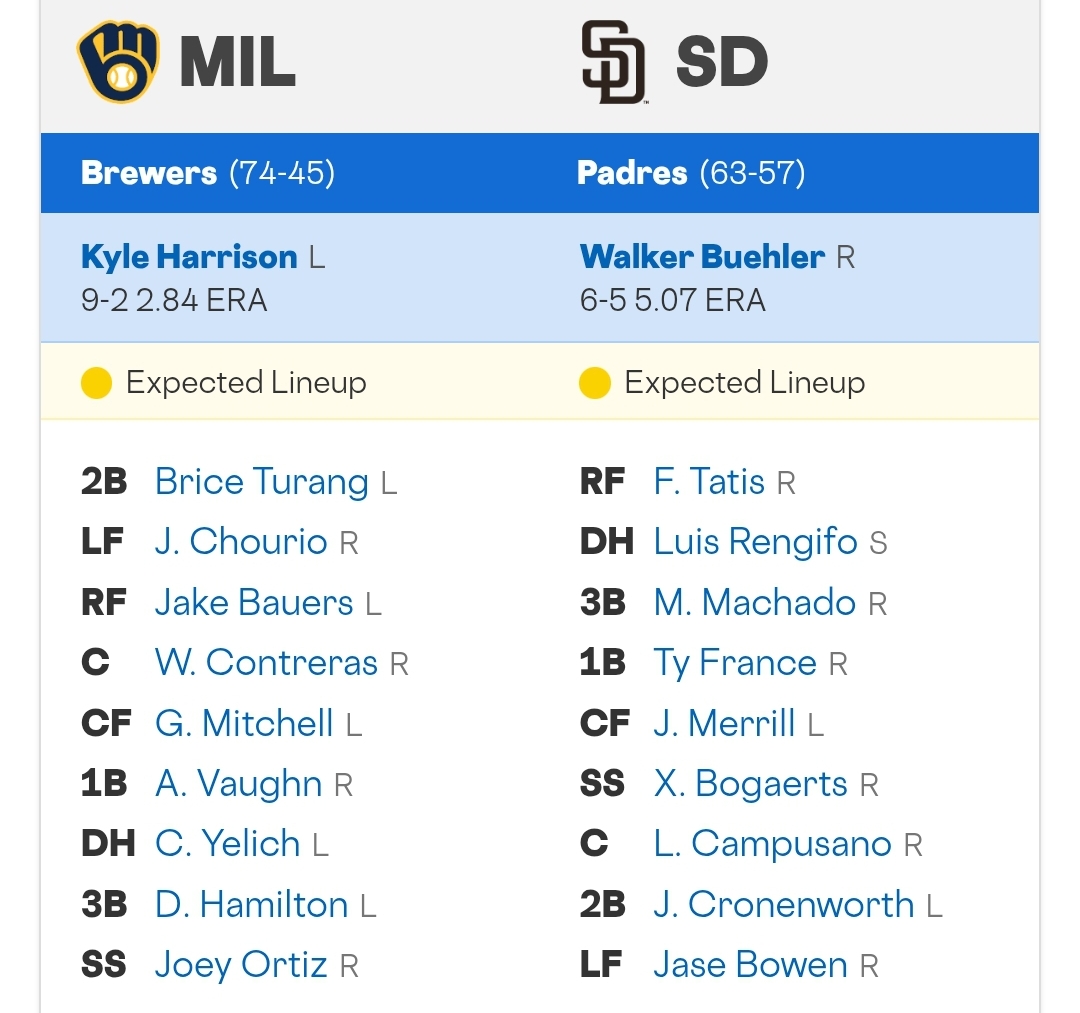
Task: Open C. Yelich player link
Action: pos(228,844)
